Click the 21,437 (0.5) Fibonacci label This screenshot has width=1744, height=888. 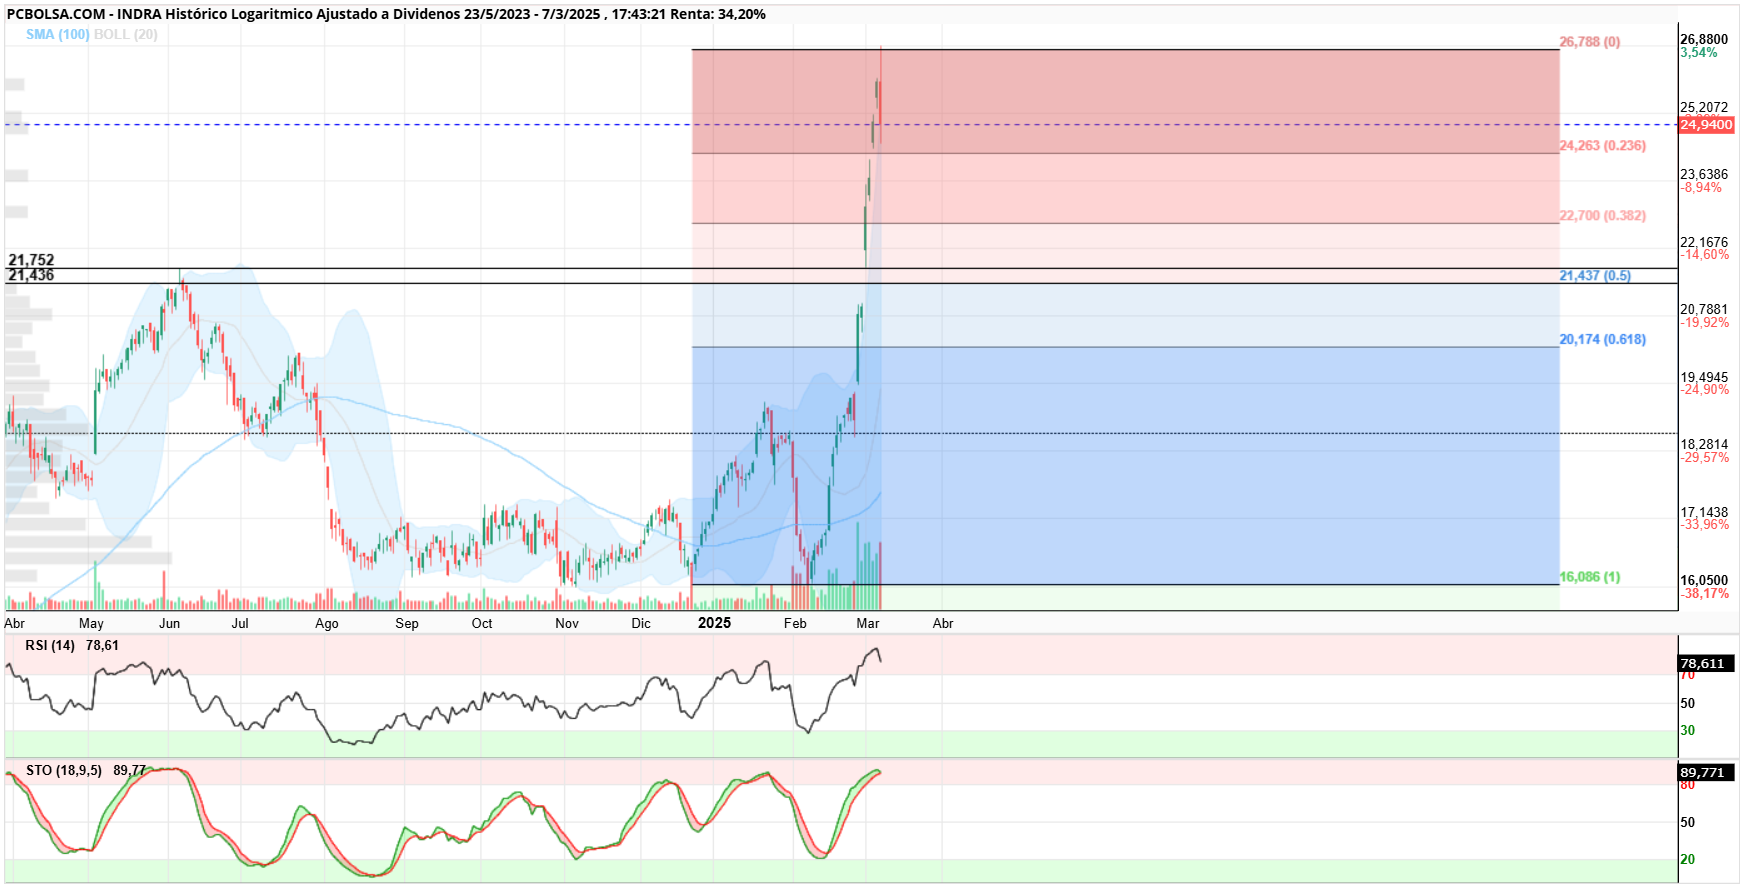1595,276
